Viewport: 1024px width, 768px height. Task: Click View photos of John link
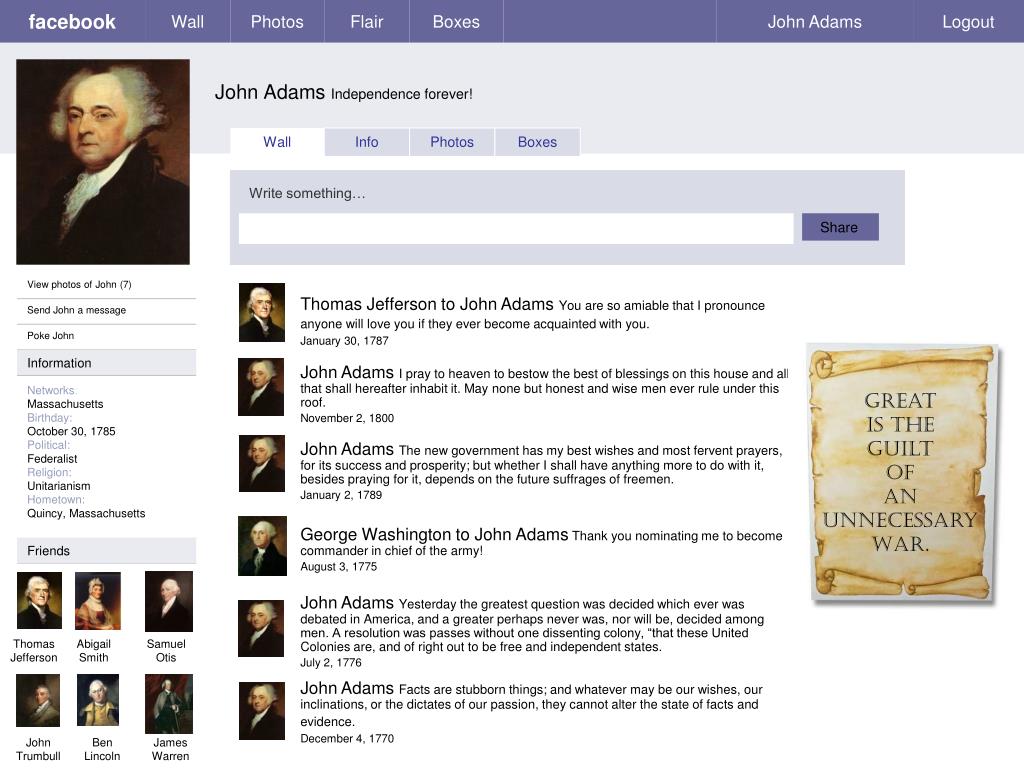click(79, 285)
